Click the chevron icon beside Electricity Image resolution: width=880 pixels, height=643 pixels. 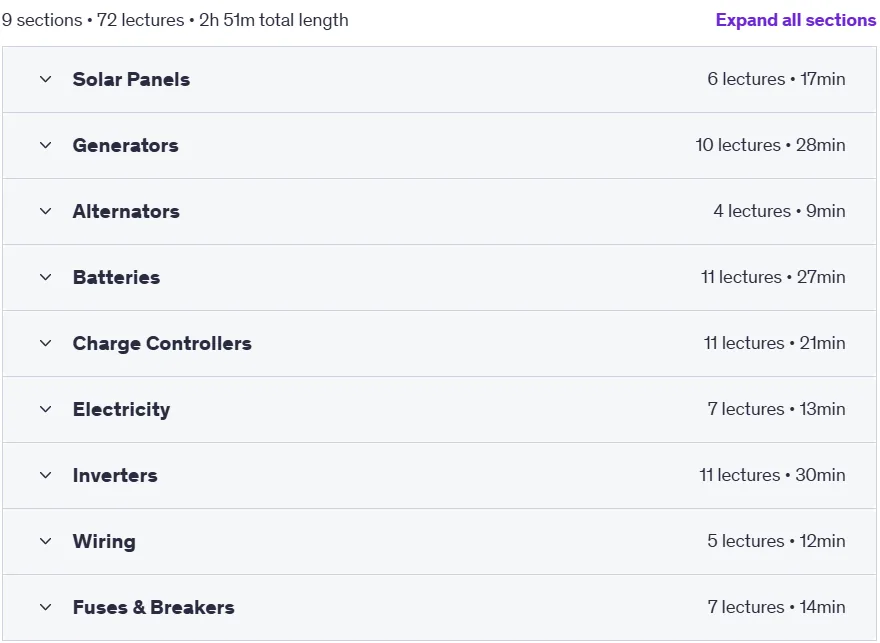(x=45, y=410)
